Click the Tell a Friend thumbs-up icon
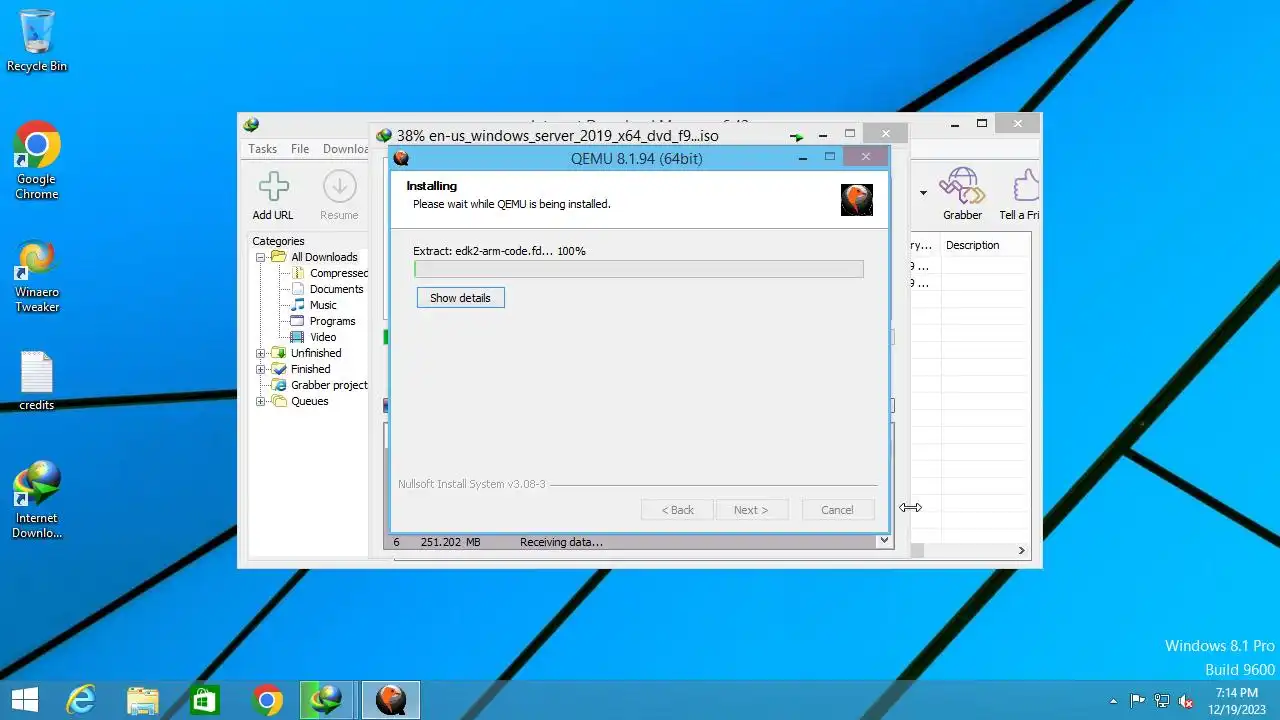The height and width of the screenshot is (720, 1280). (x=1026, y=187)
